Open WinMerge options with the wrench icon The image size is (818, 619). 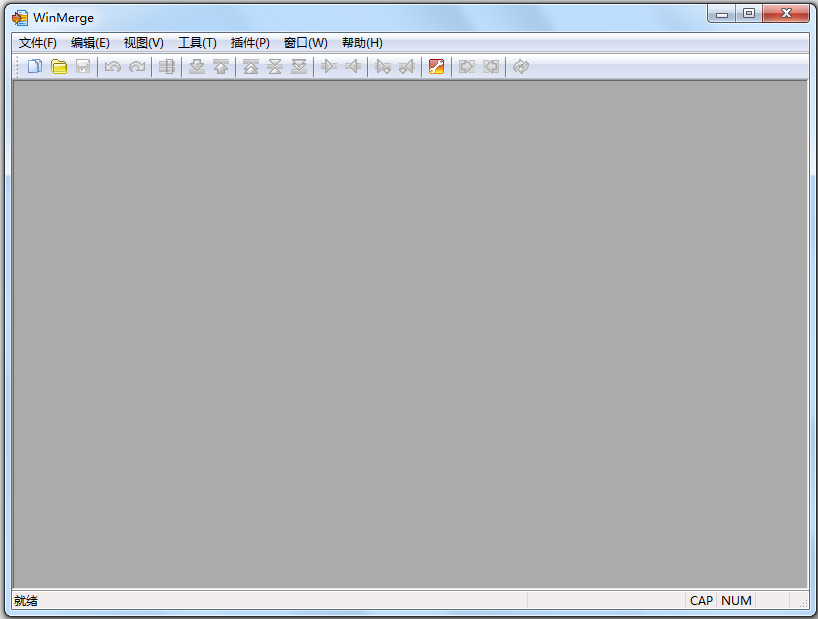pyautogui.click(x=437, y=66)
